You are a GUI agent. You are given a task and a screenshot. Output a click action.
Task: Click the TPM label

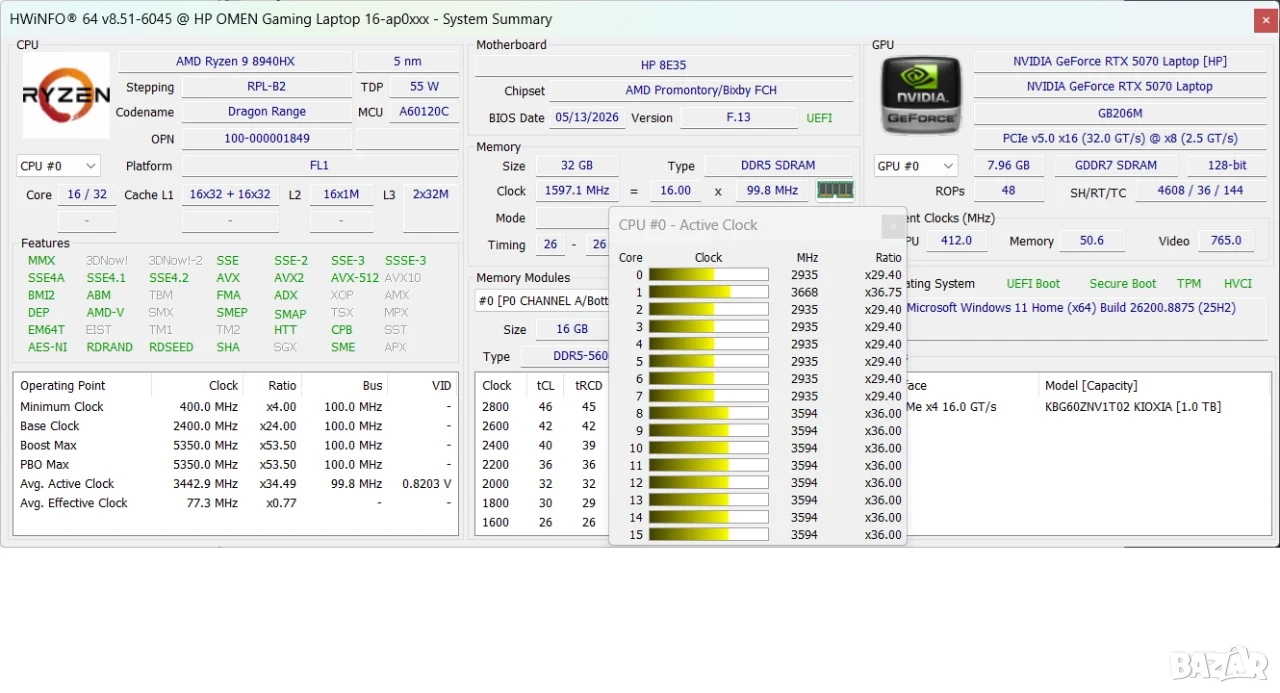point(1189,284)
